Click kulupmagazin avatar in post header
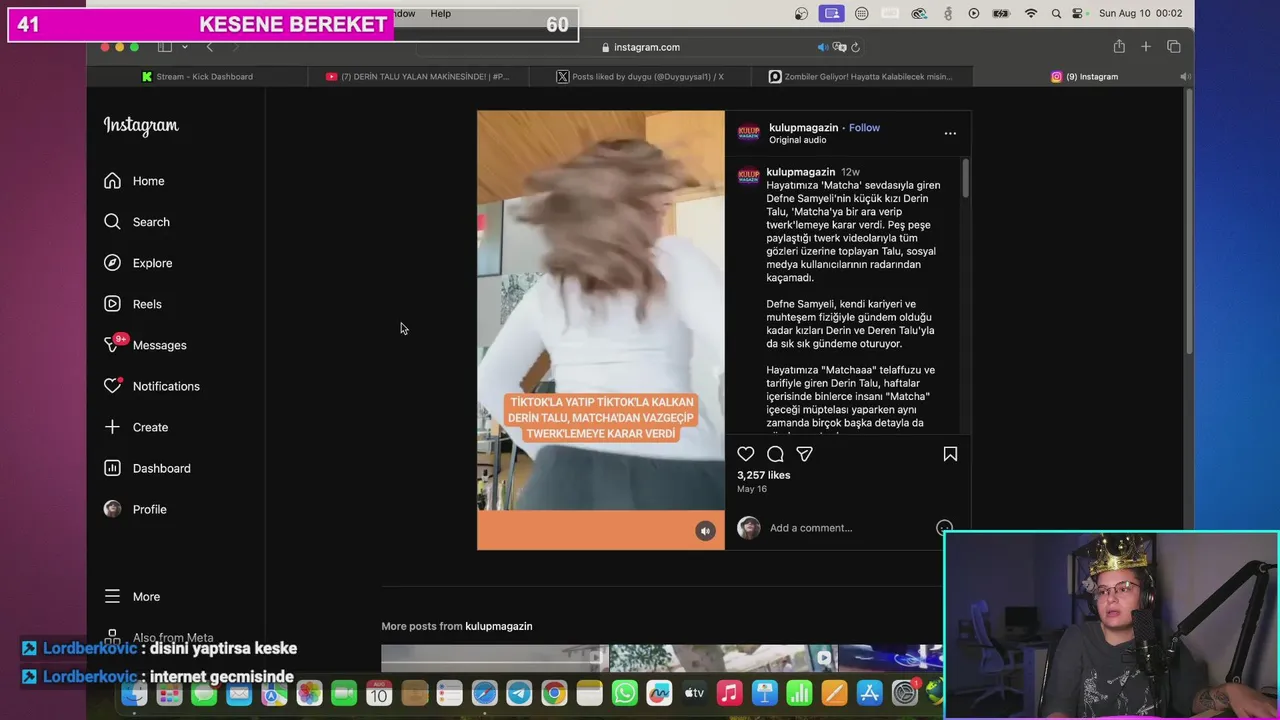This screenshot has width=1280, height=720. [749, 133]
